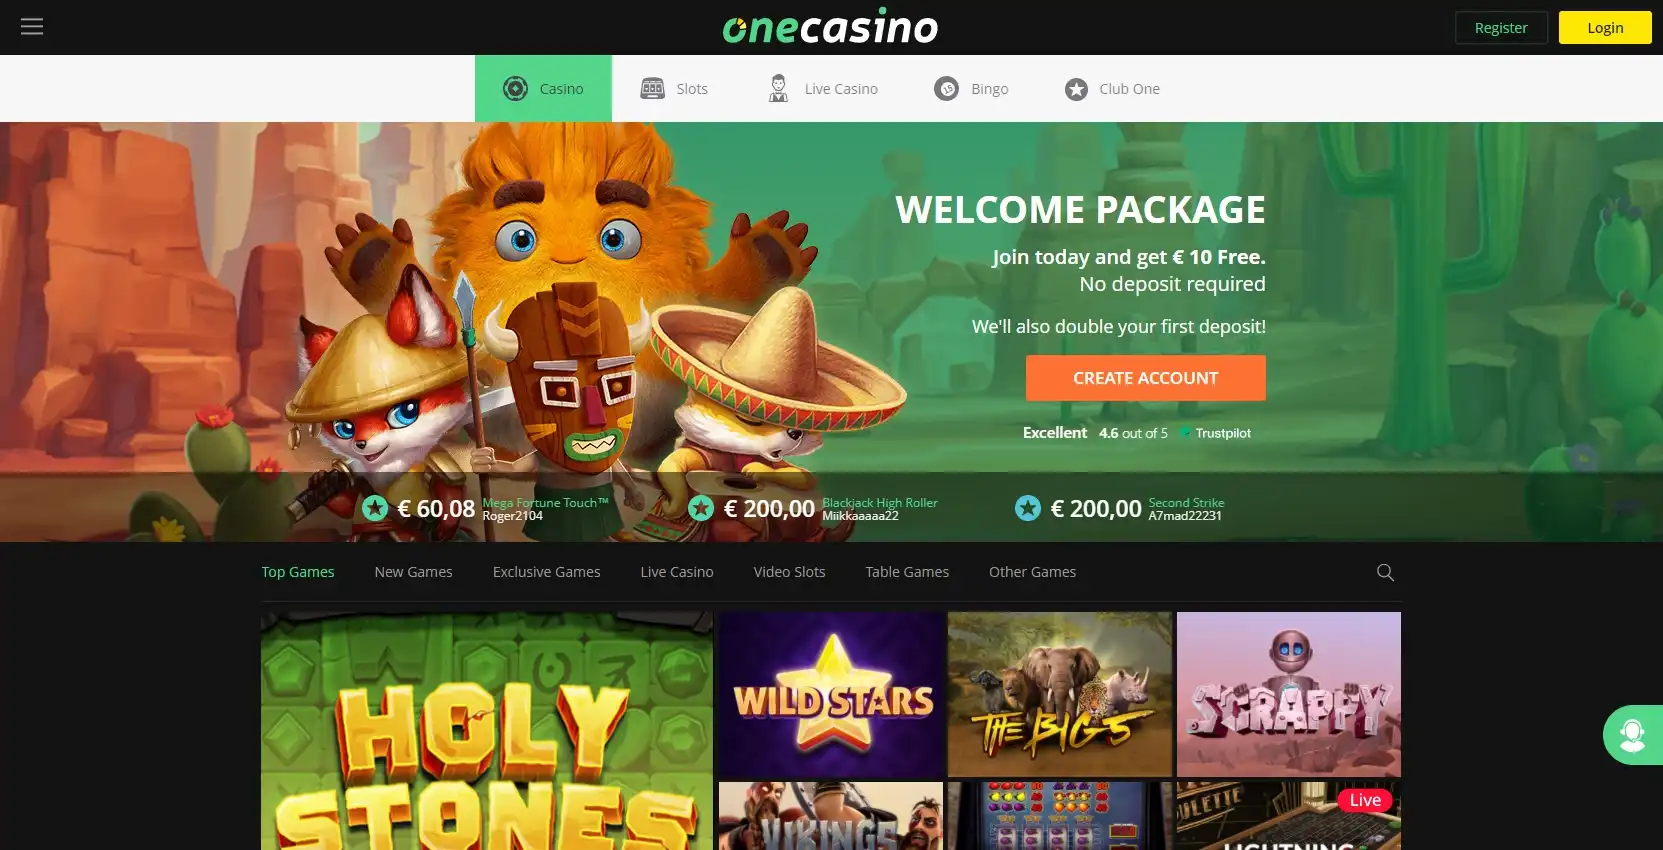Open the Trustpilot rating link
This screenshot has width=1663, height=850.
[x=1136, y=433]
